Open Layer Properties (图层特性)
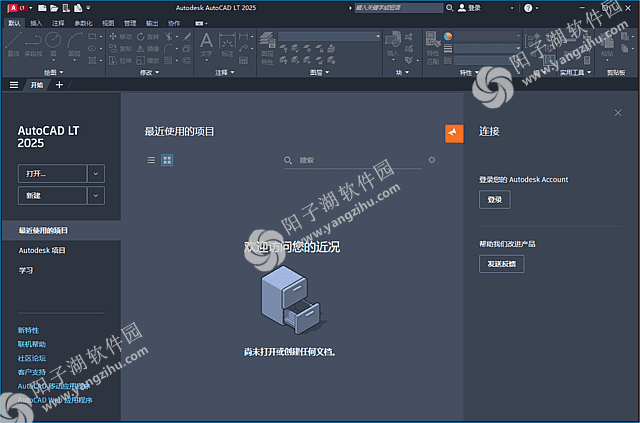 pos(267,49)
